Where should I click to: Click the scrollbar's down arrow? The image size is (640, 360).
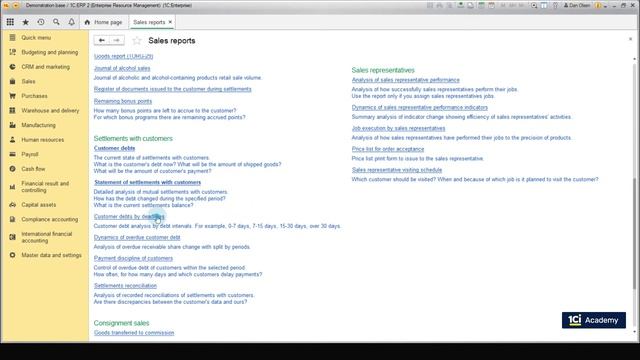point(634,333)
